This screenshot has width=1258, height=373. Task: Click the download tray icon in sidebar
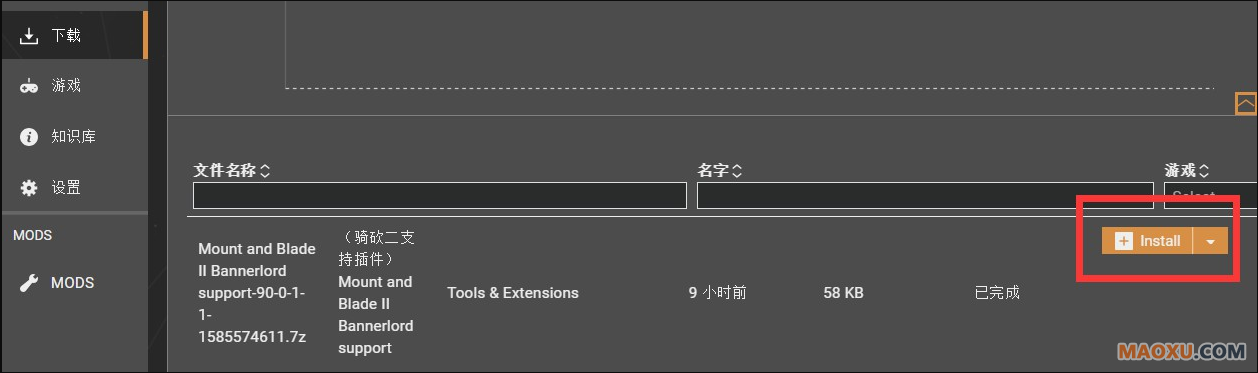(x=29, y=35)
